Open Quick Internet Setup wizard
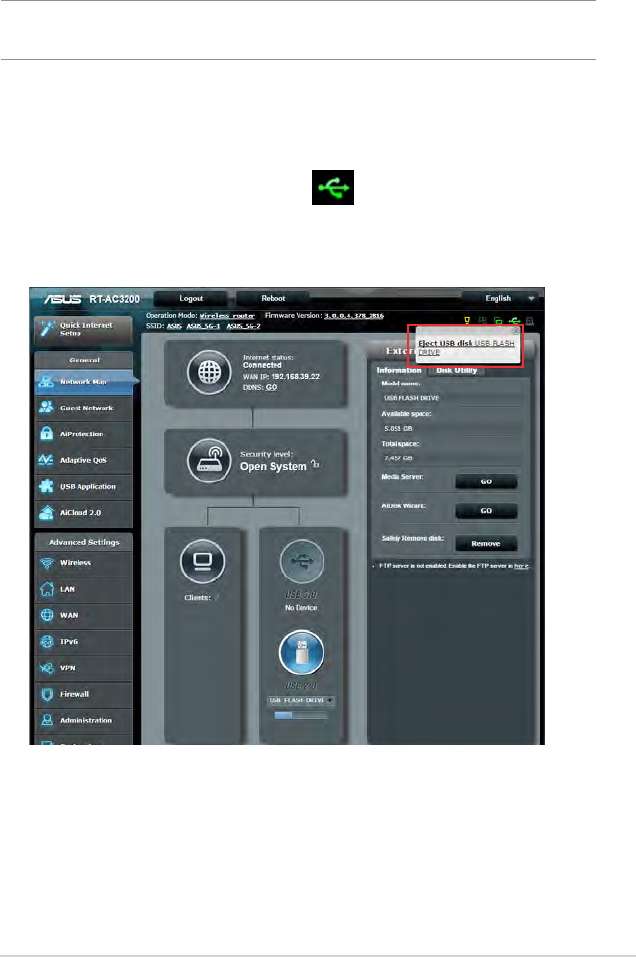636x957 pixels. [84, 330]
